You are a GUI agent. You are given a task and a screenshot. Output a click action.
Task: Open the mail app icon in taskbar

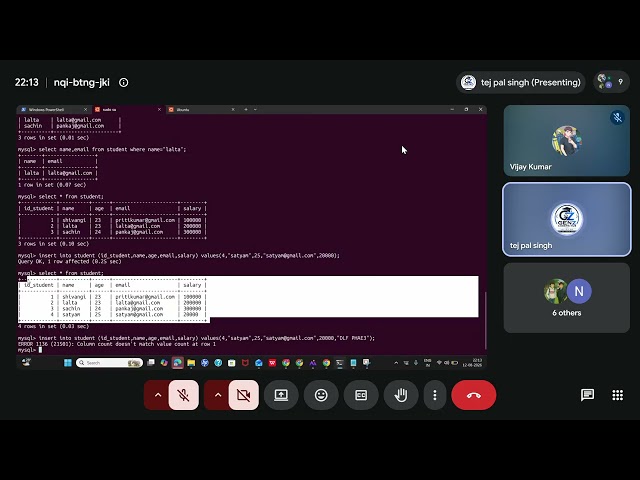[x=259, y=362]
